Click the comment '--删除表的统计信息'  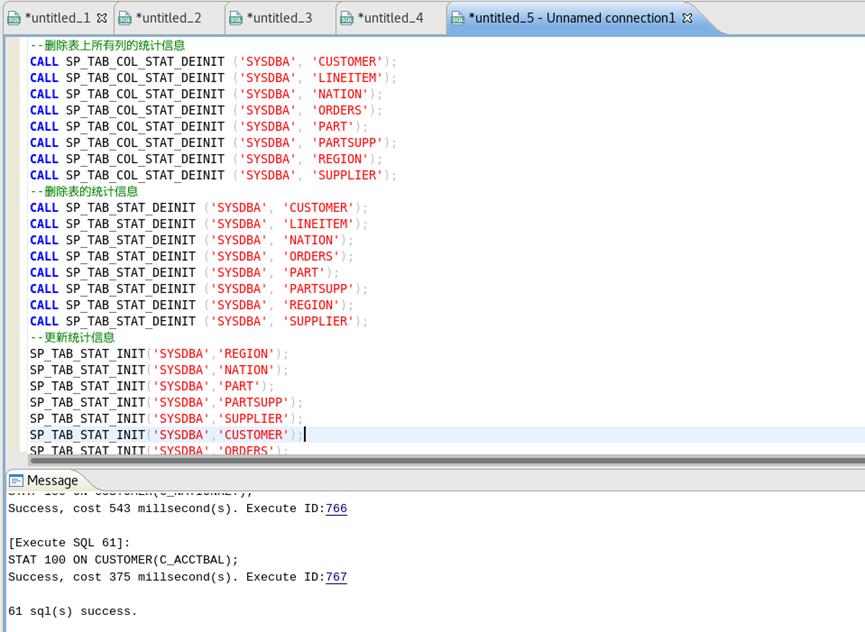84,191
